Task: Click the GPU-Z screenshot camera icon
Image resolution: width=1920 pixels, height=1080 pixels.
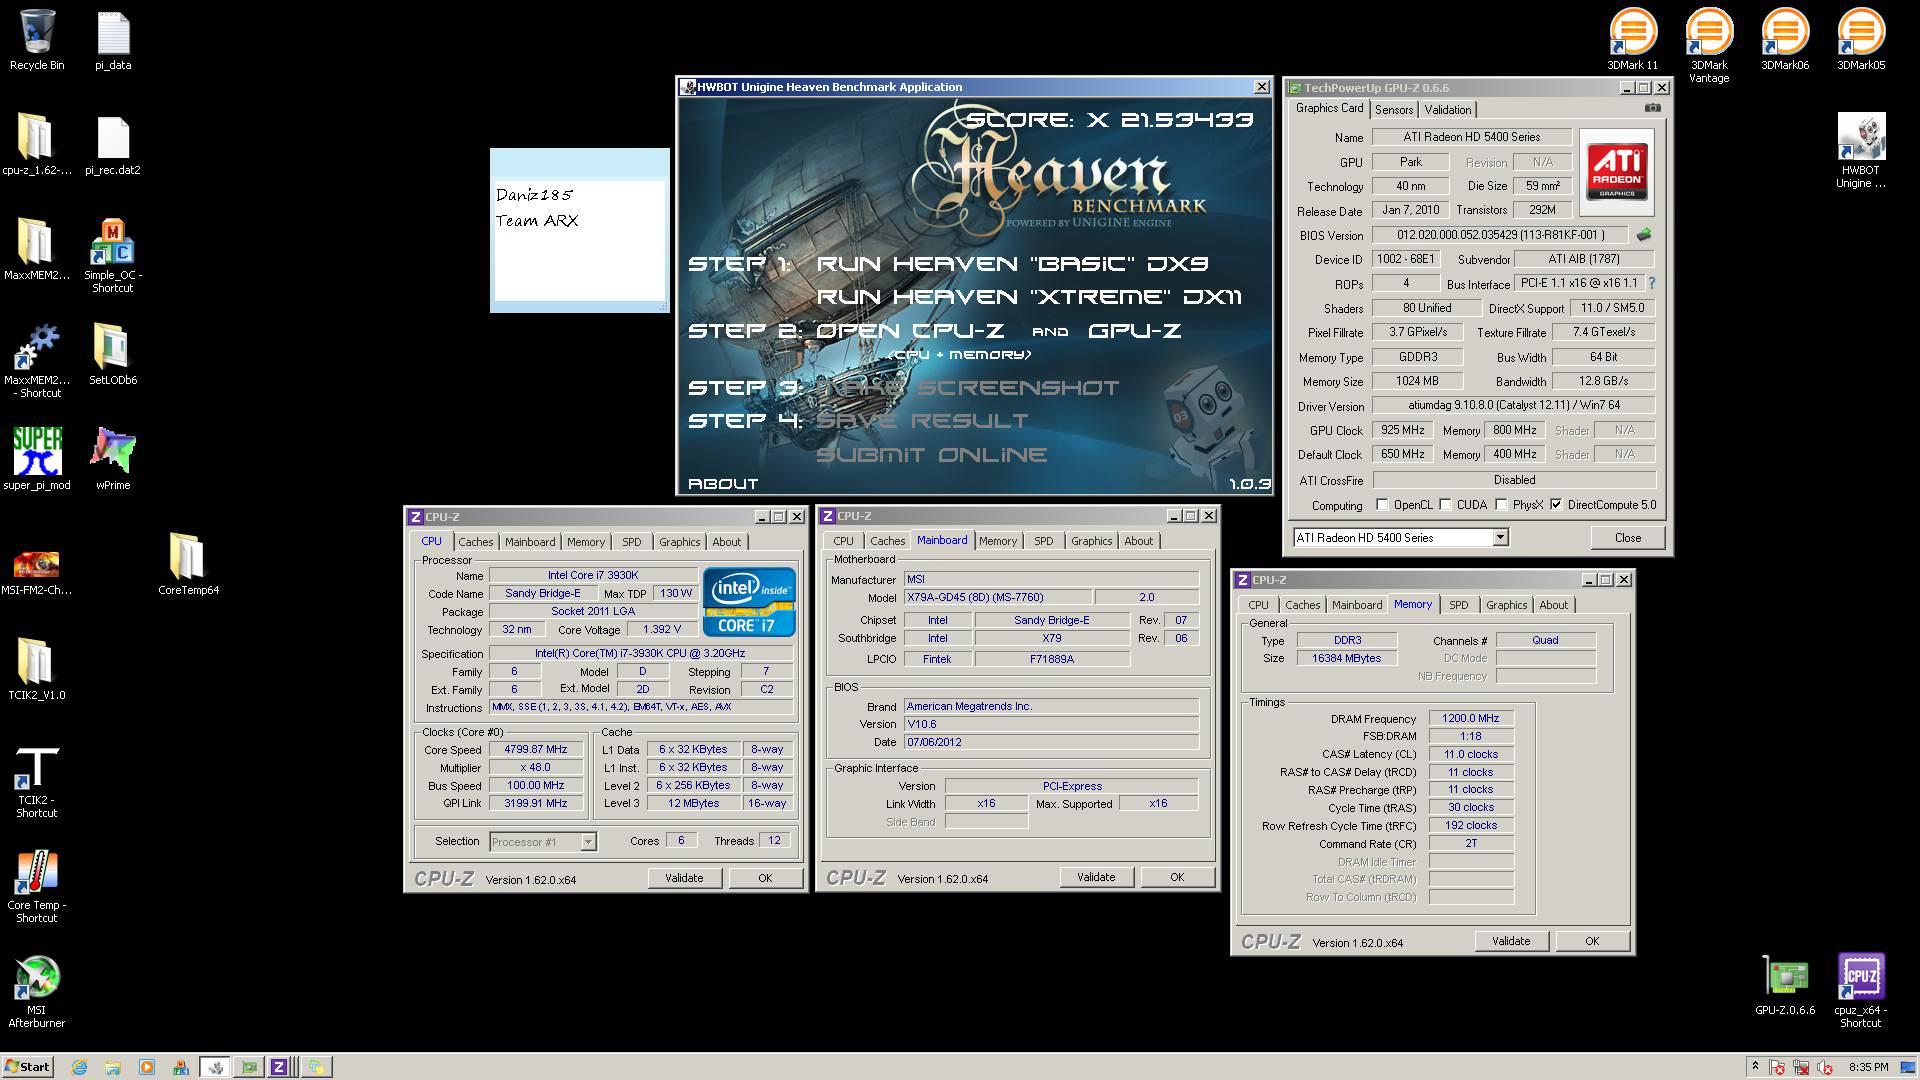Action: pos(1652,108)
